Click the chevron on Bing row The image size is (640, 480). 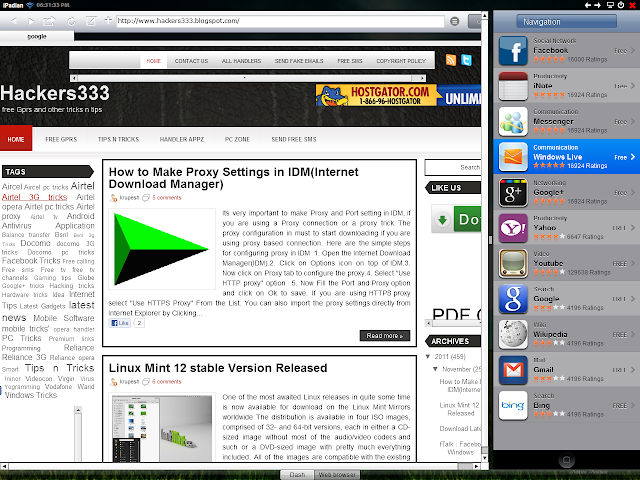tap(633, 406)
